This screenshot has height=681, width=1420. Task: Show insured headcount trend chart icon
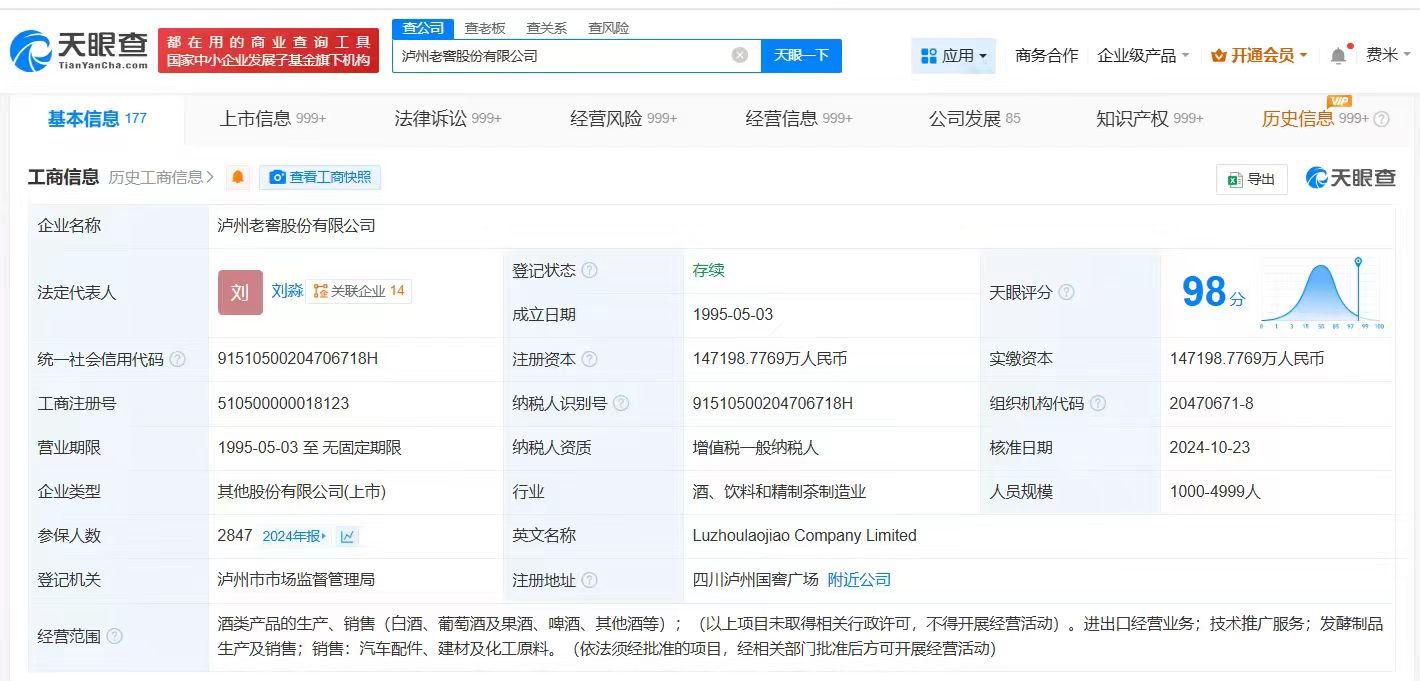point(347,536)
